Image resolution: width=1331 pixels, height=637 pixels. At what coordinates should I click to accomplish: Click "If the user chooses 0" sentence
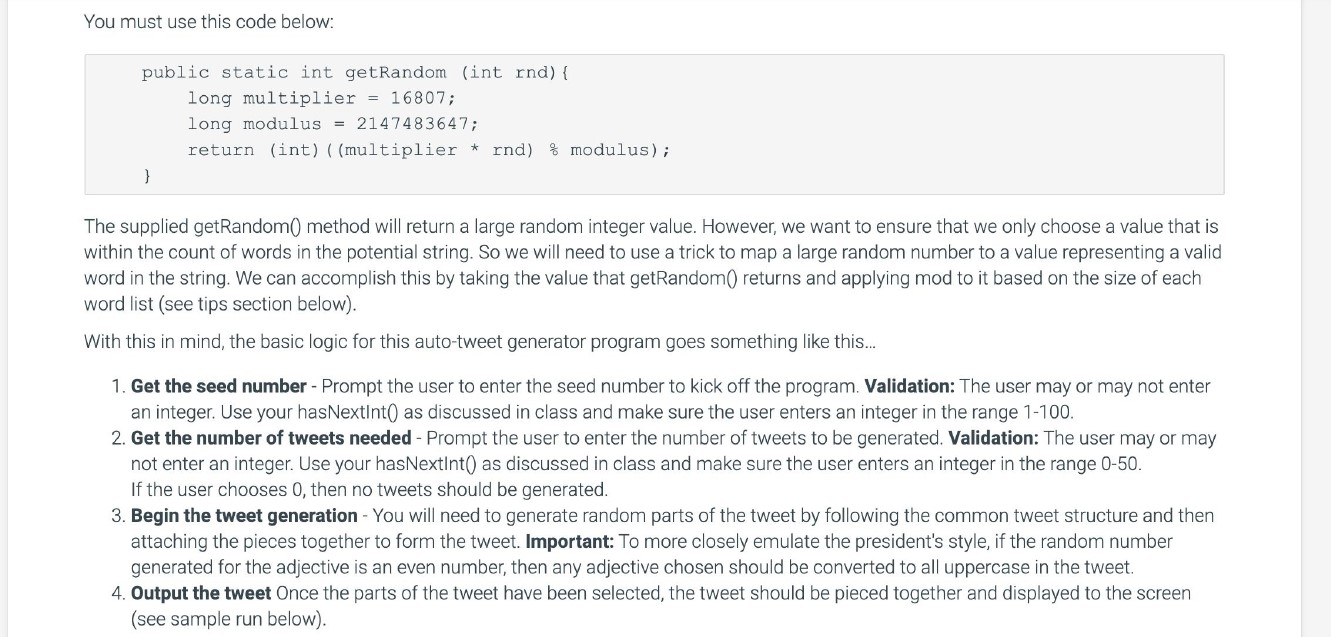369,490
